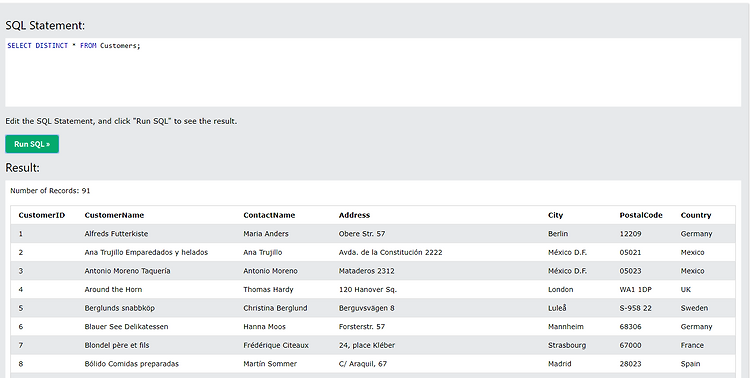Click the Run SQL button
Image resolution: width=750 pixels, height=378 pixels.
(x=32, y=144)
